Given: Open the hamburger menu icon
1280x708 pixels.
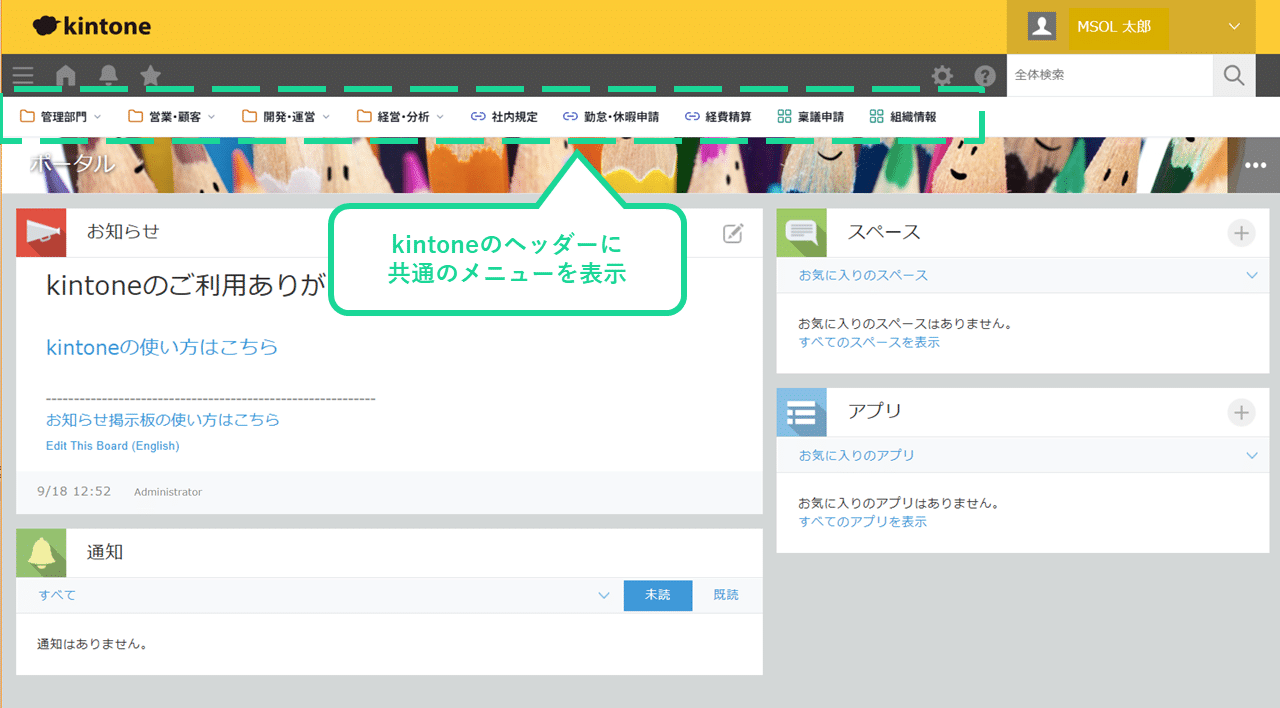Looking at the screenshot, I should [23, 75].
